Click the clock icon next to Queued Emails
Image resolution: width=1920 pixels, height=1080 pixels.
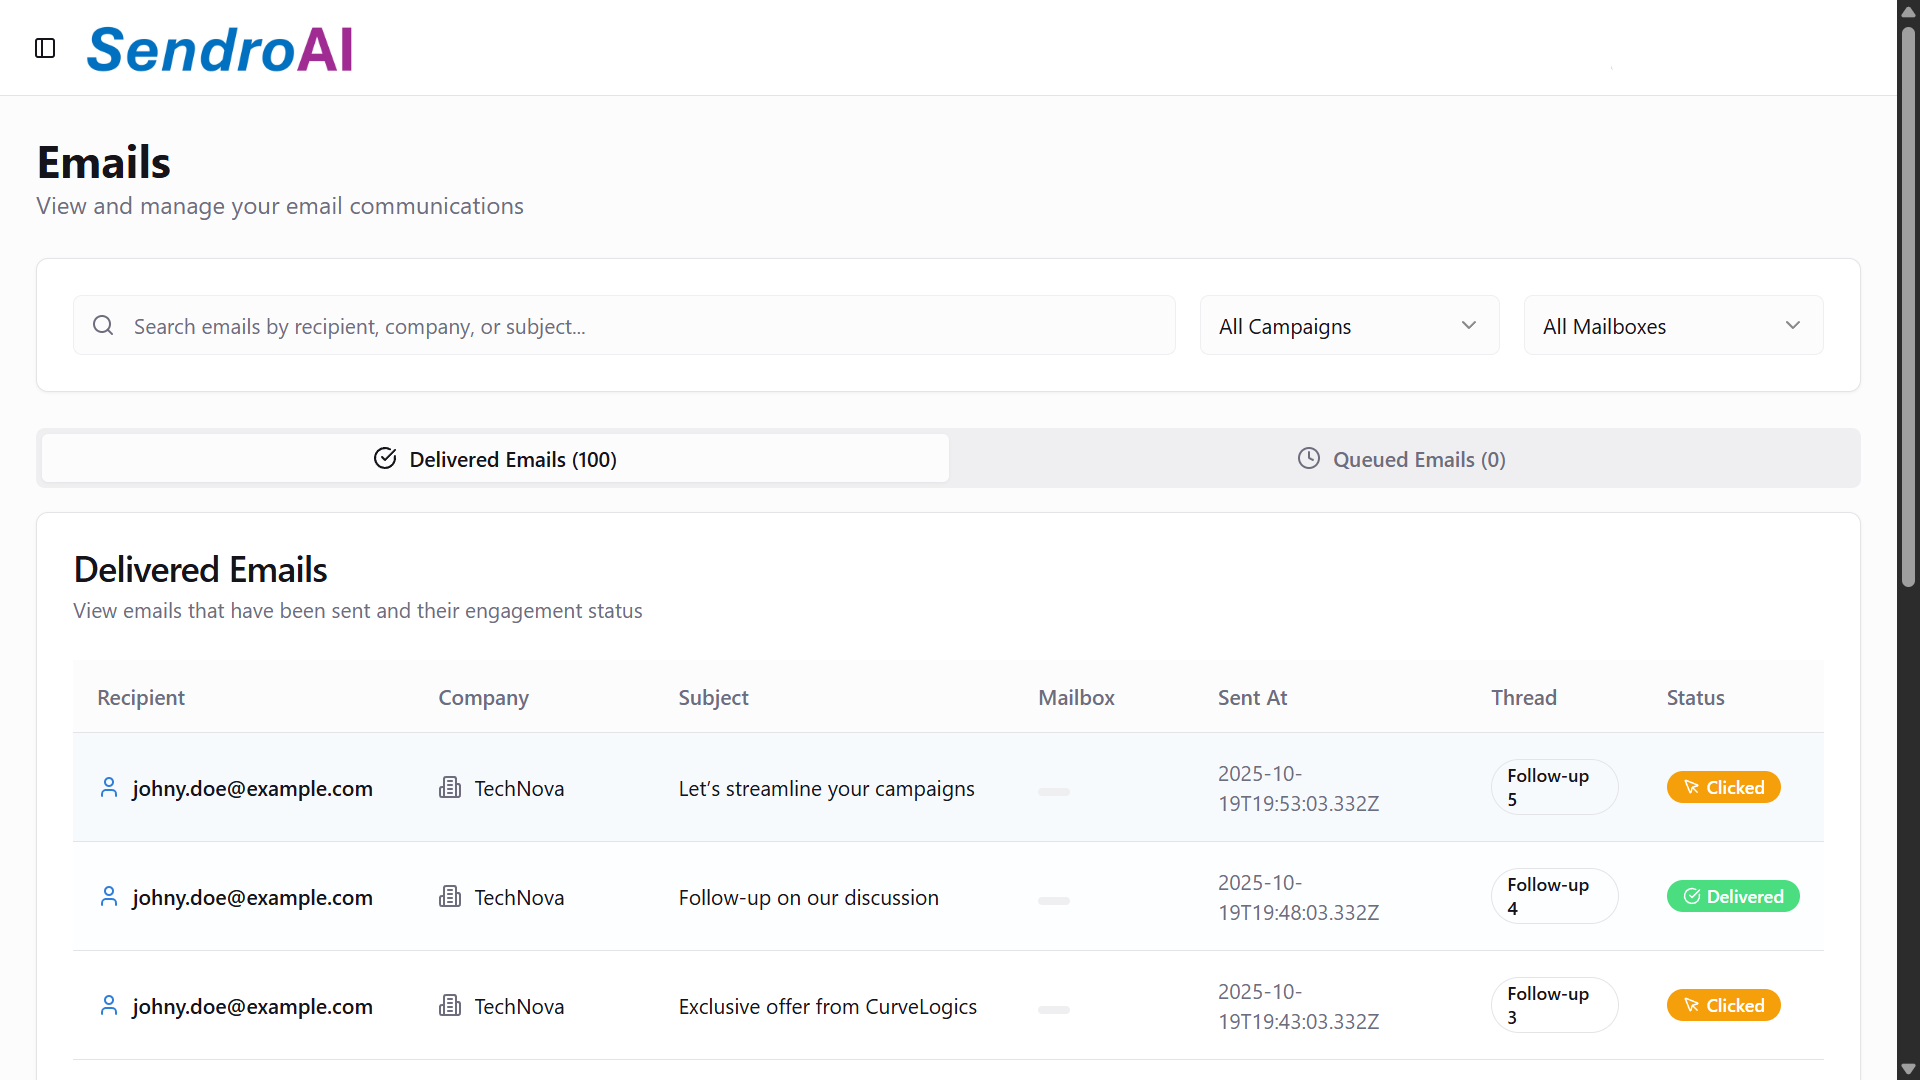pos(1310,458)
